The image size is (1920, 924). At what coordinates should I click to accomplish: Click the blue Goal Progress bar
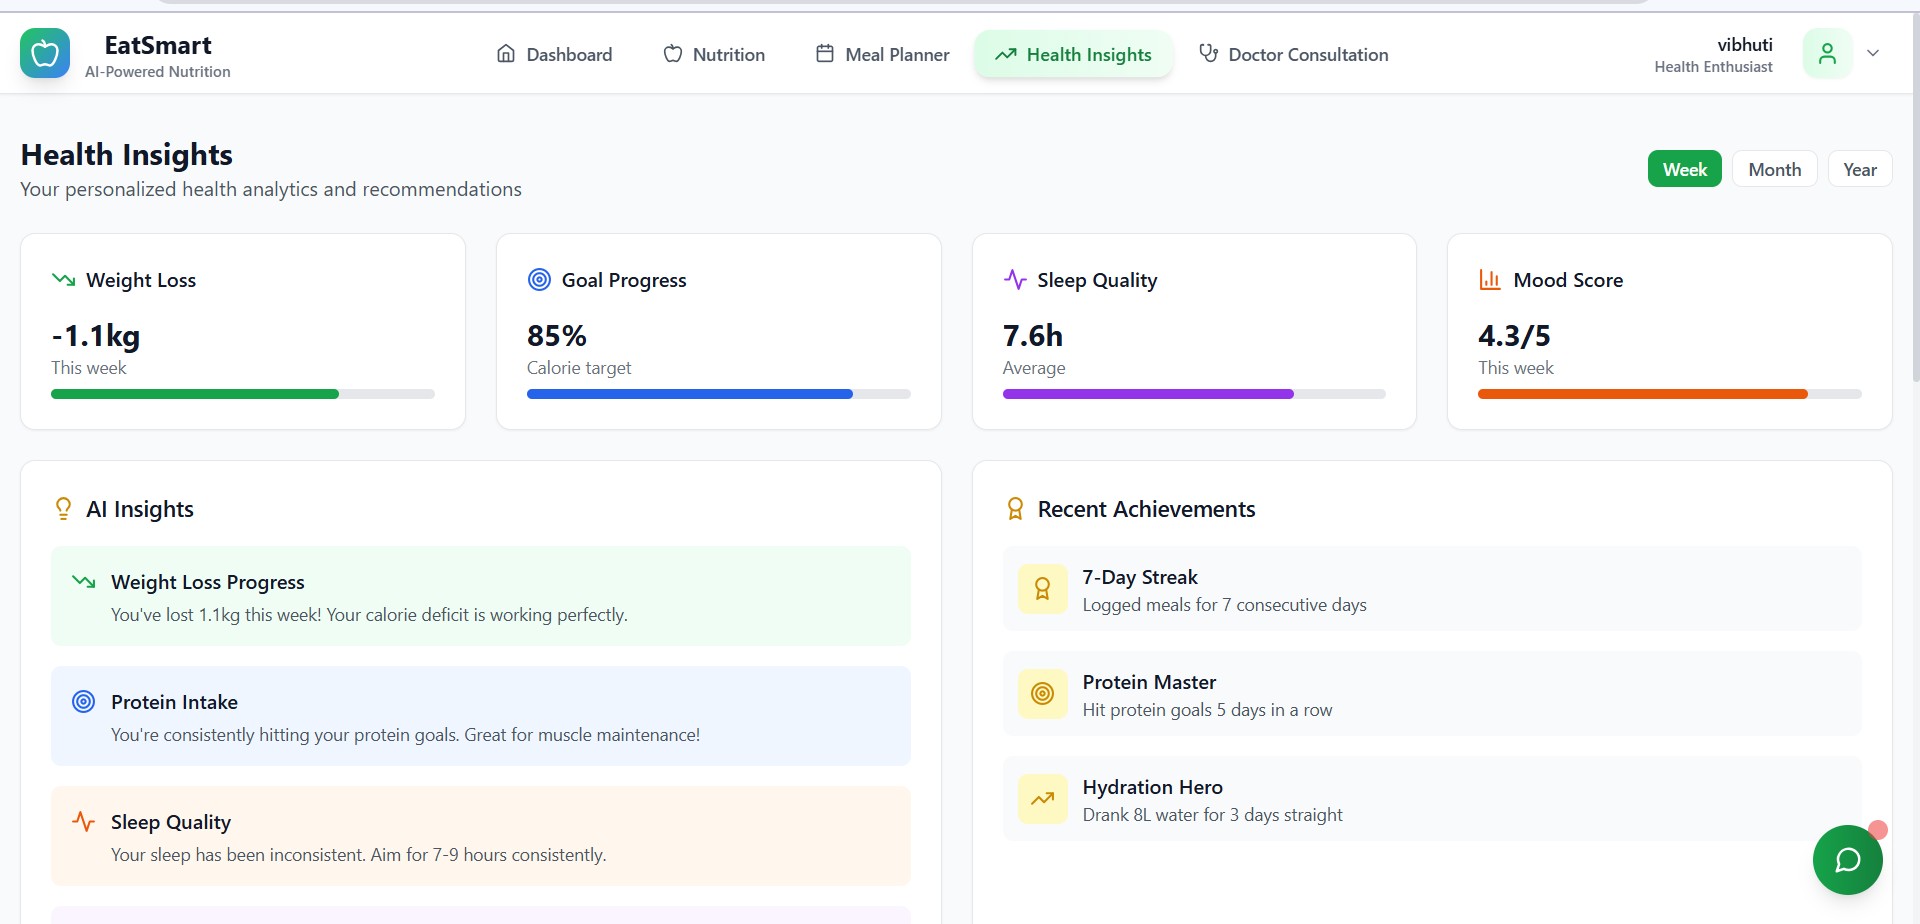tap(719, 394)
